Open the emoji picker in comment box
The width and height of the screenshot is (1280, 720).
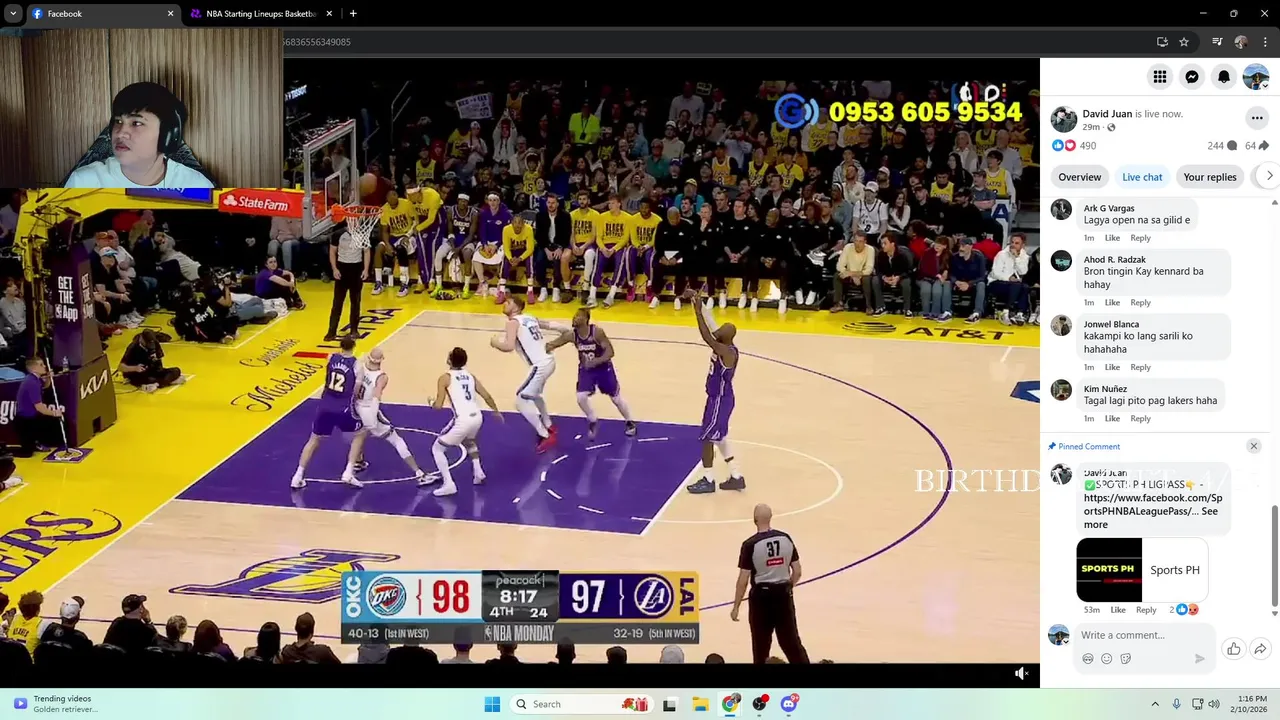click(x=1107, y=658)
